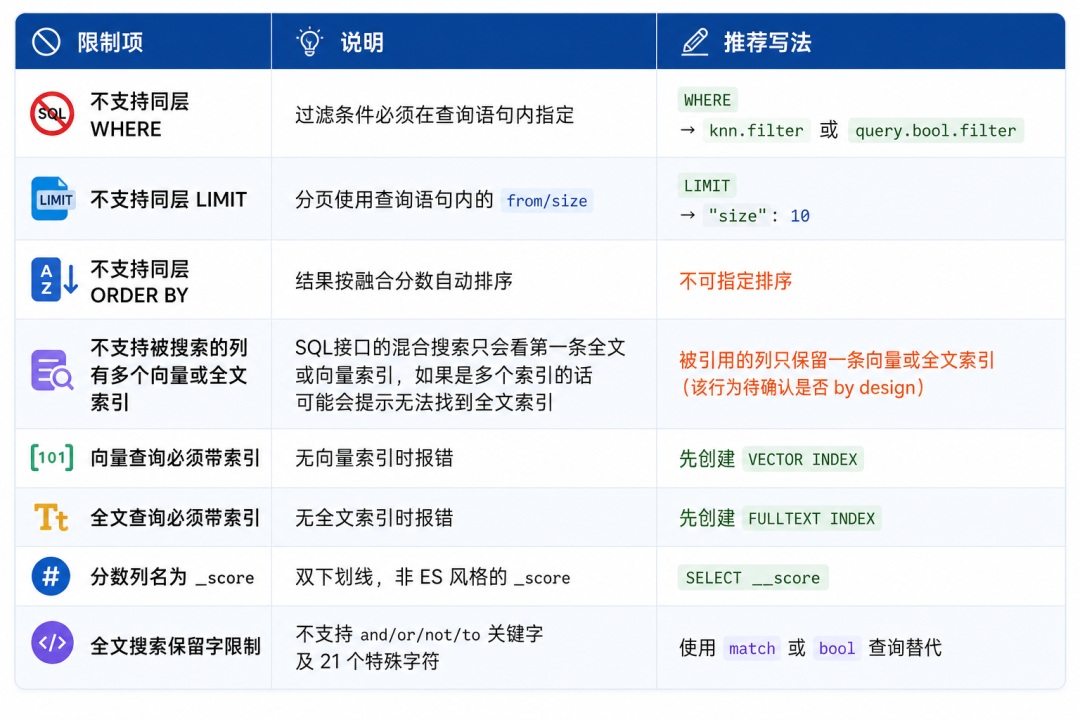Click the 推荐写法 column header text
The width and height of the screenshot is (1080, 720).
pyautogui.click(x=767, y=43)
